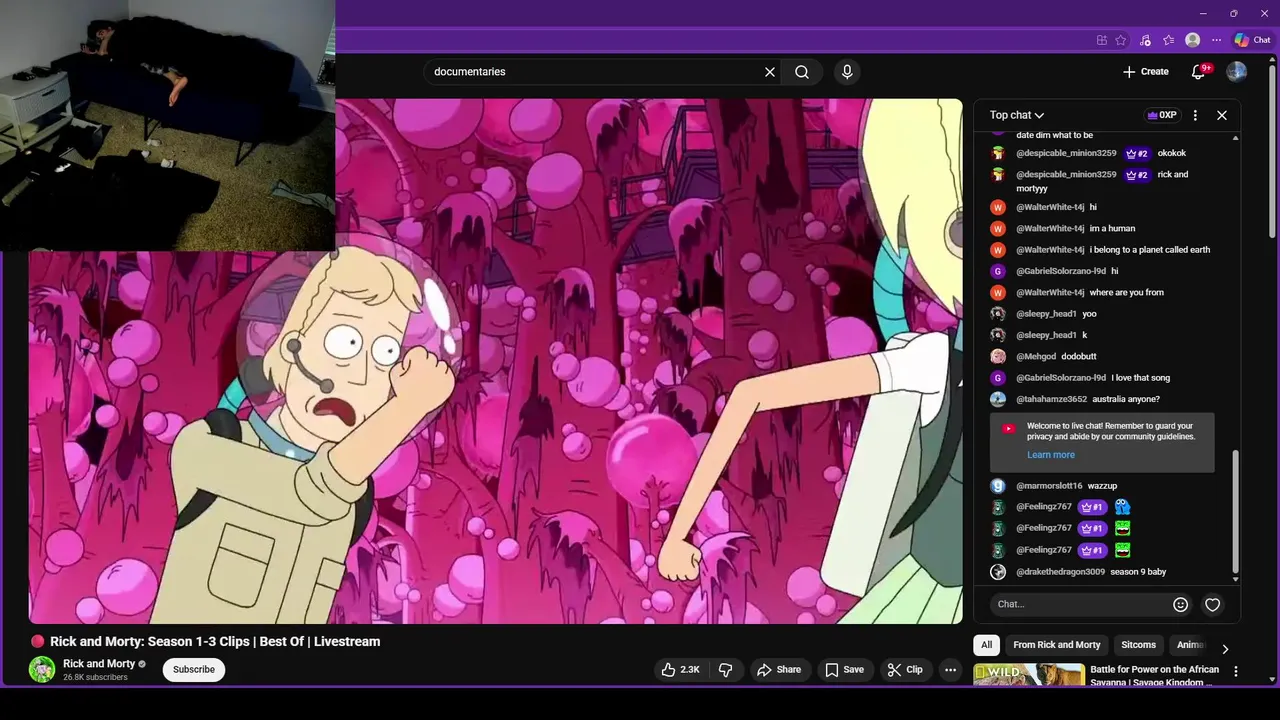Select the Sitcoms filter chip

tap(1138, 645)
